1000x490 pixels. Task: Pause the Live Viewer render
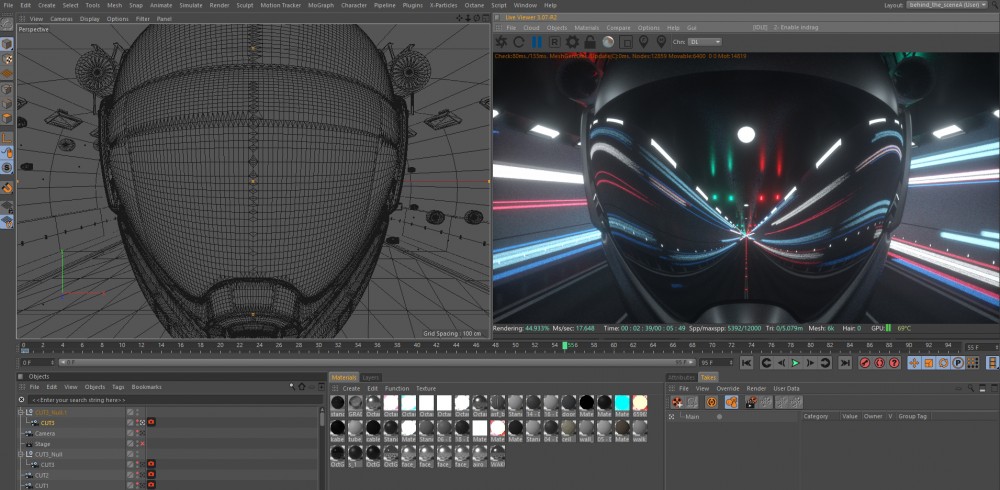tap(537, 41)
